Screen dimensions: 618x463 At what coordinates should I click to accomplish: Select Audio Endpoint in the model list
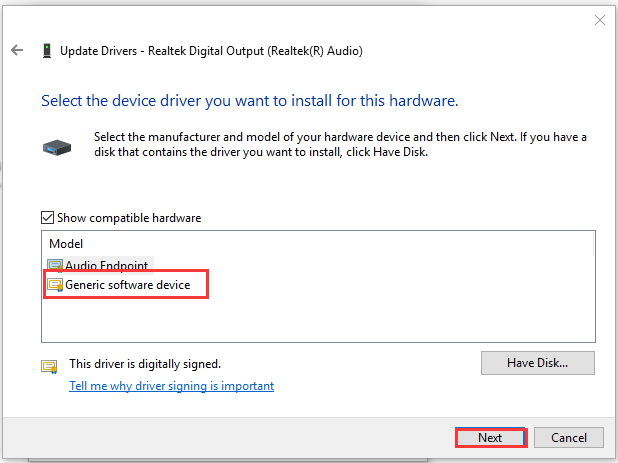(x=106, y=266)
